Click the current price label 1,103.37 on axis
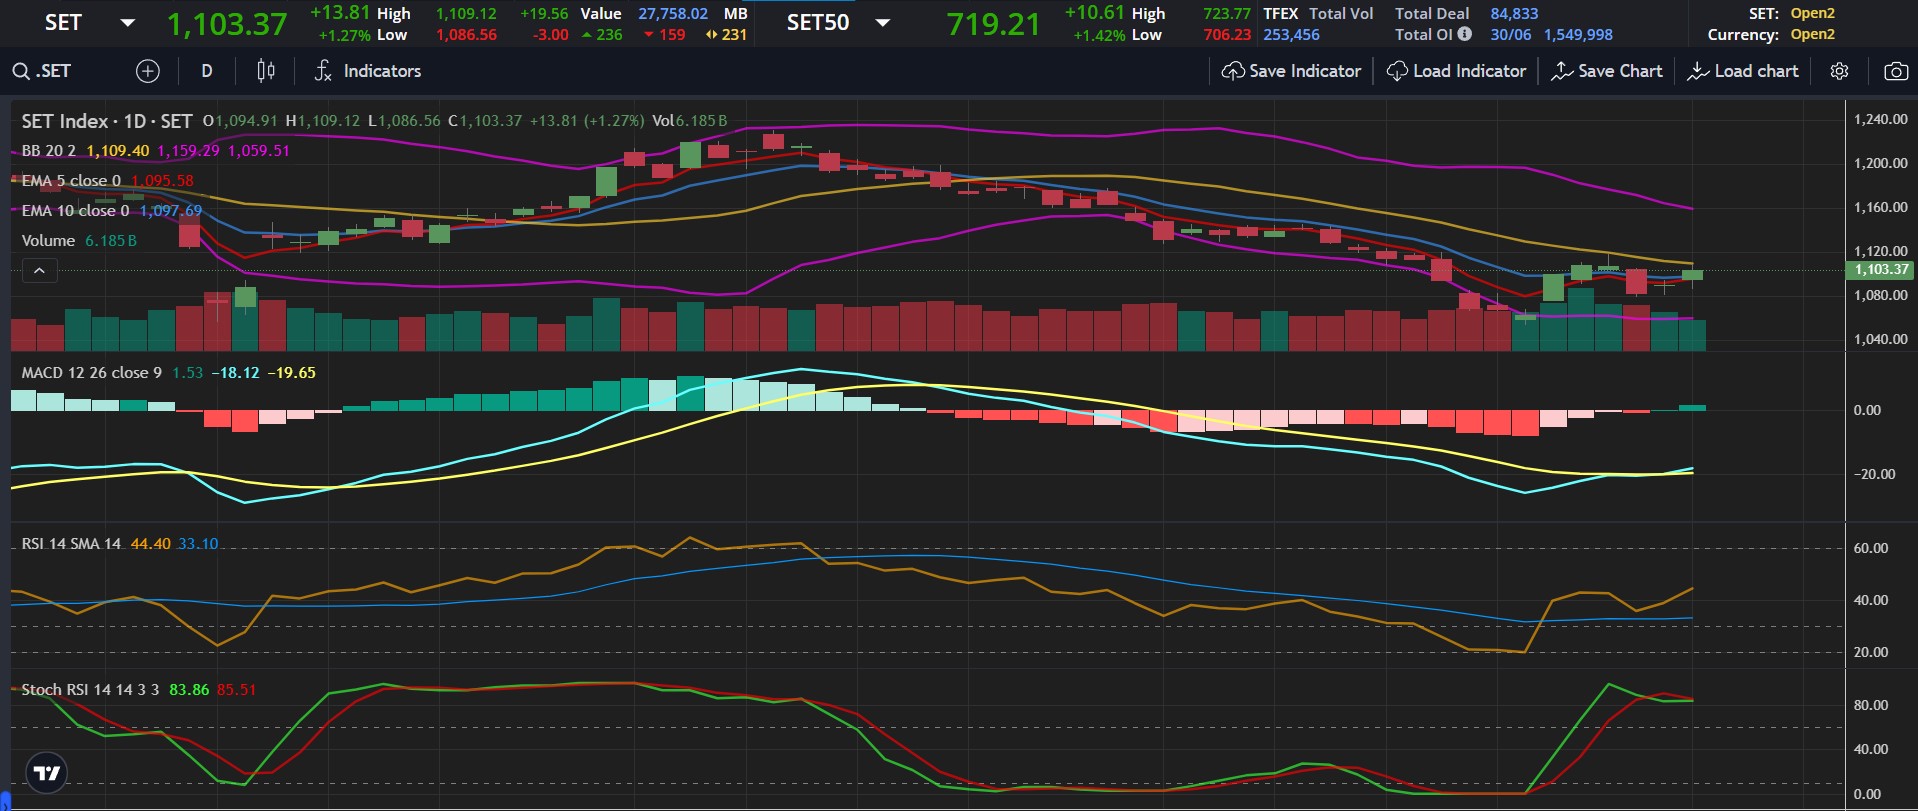The width and height of the screenshot is (1918, 811). pos(1881,270)
